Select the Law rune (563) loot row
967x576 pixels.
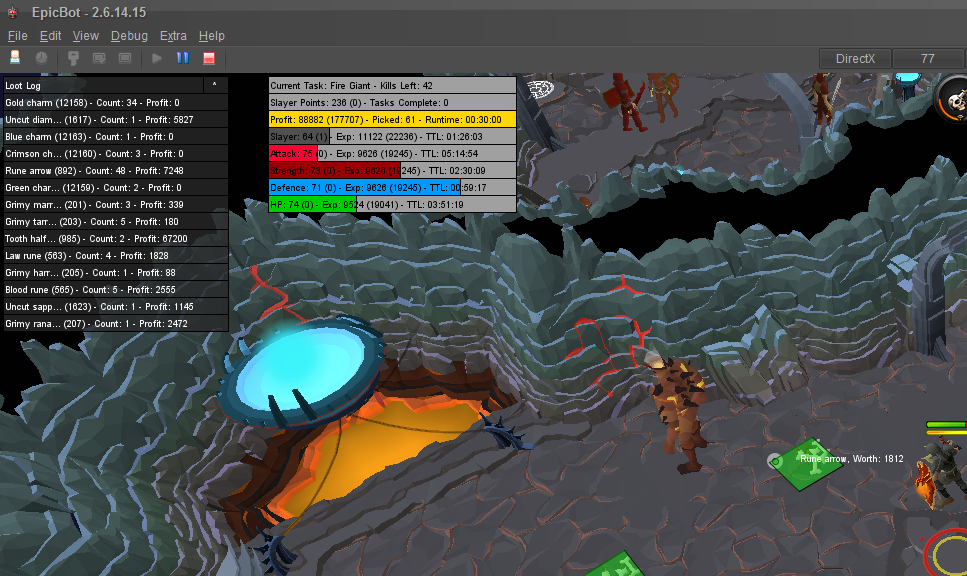click(x=116, y=255)
